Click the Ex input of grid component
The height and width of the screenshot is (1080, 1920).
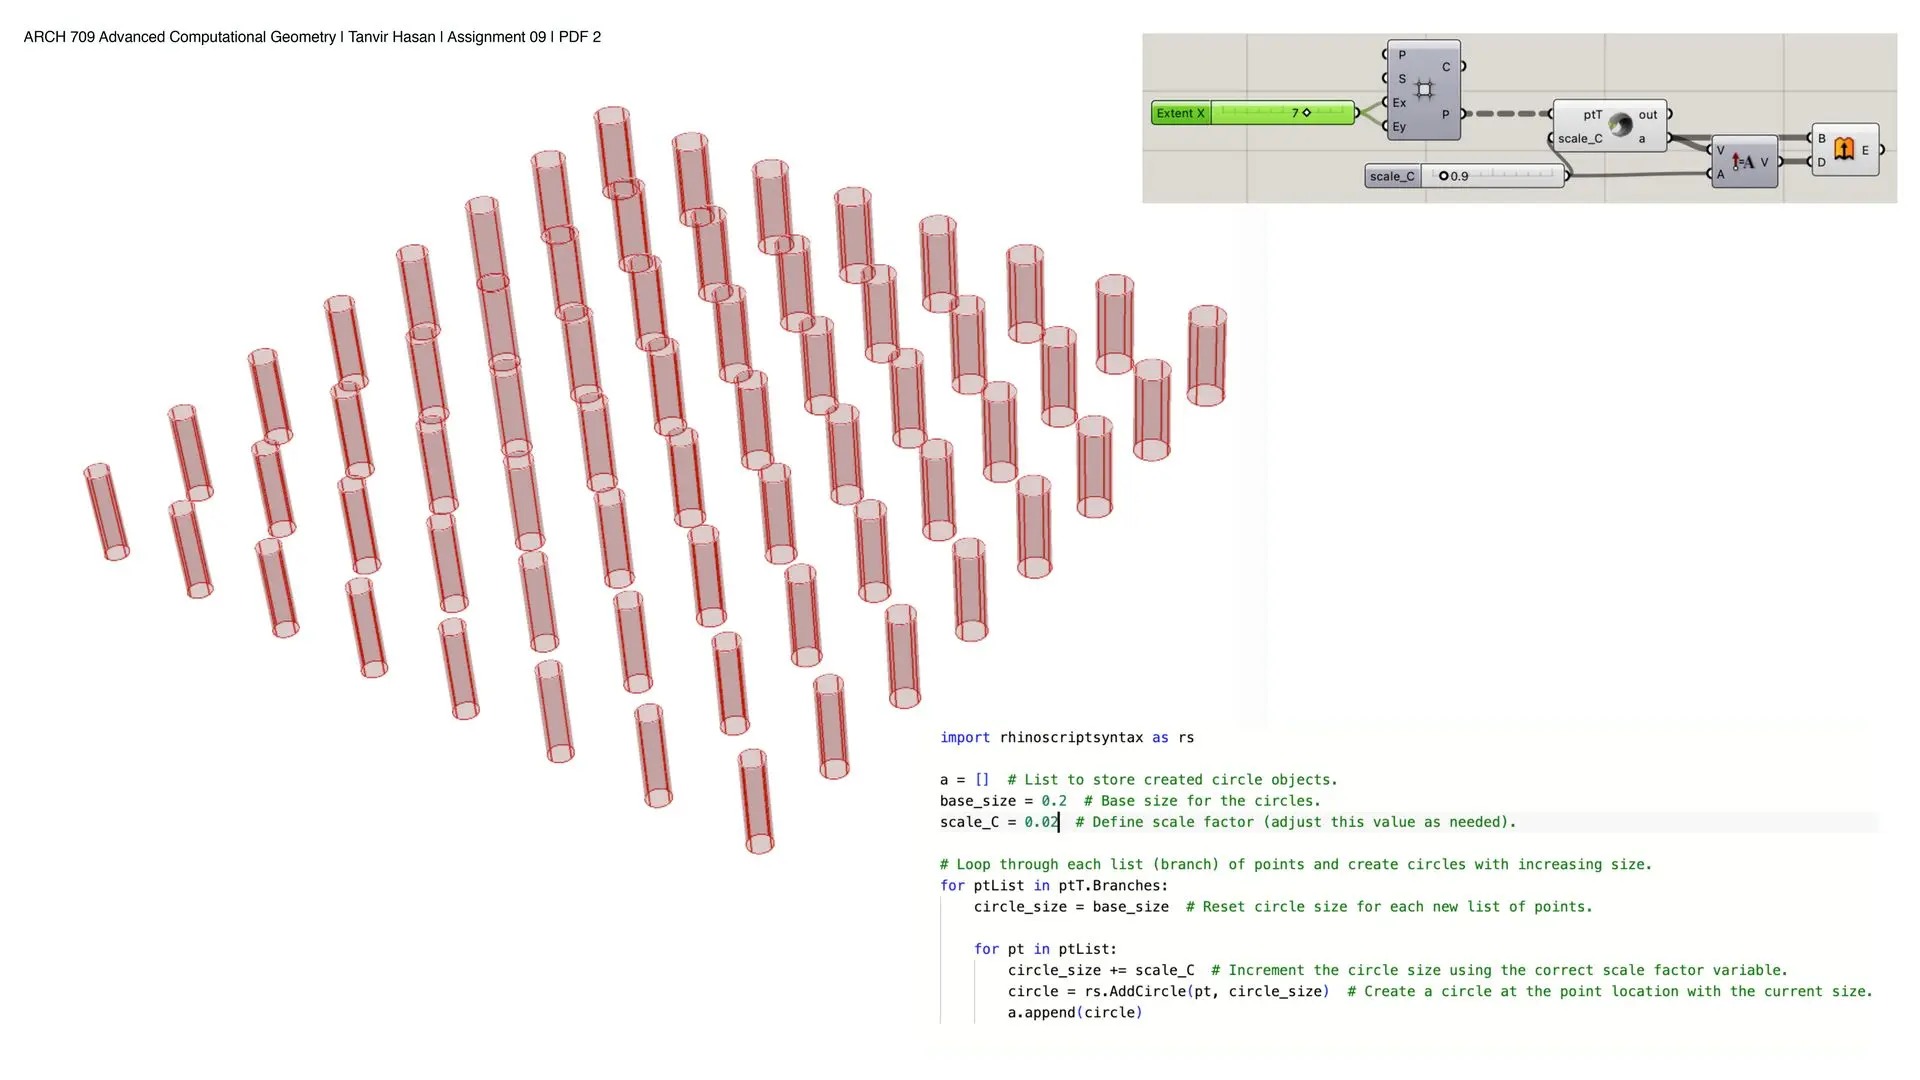(x=1399, y=103)
